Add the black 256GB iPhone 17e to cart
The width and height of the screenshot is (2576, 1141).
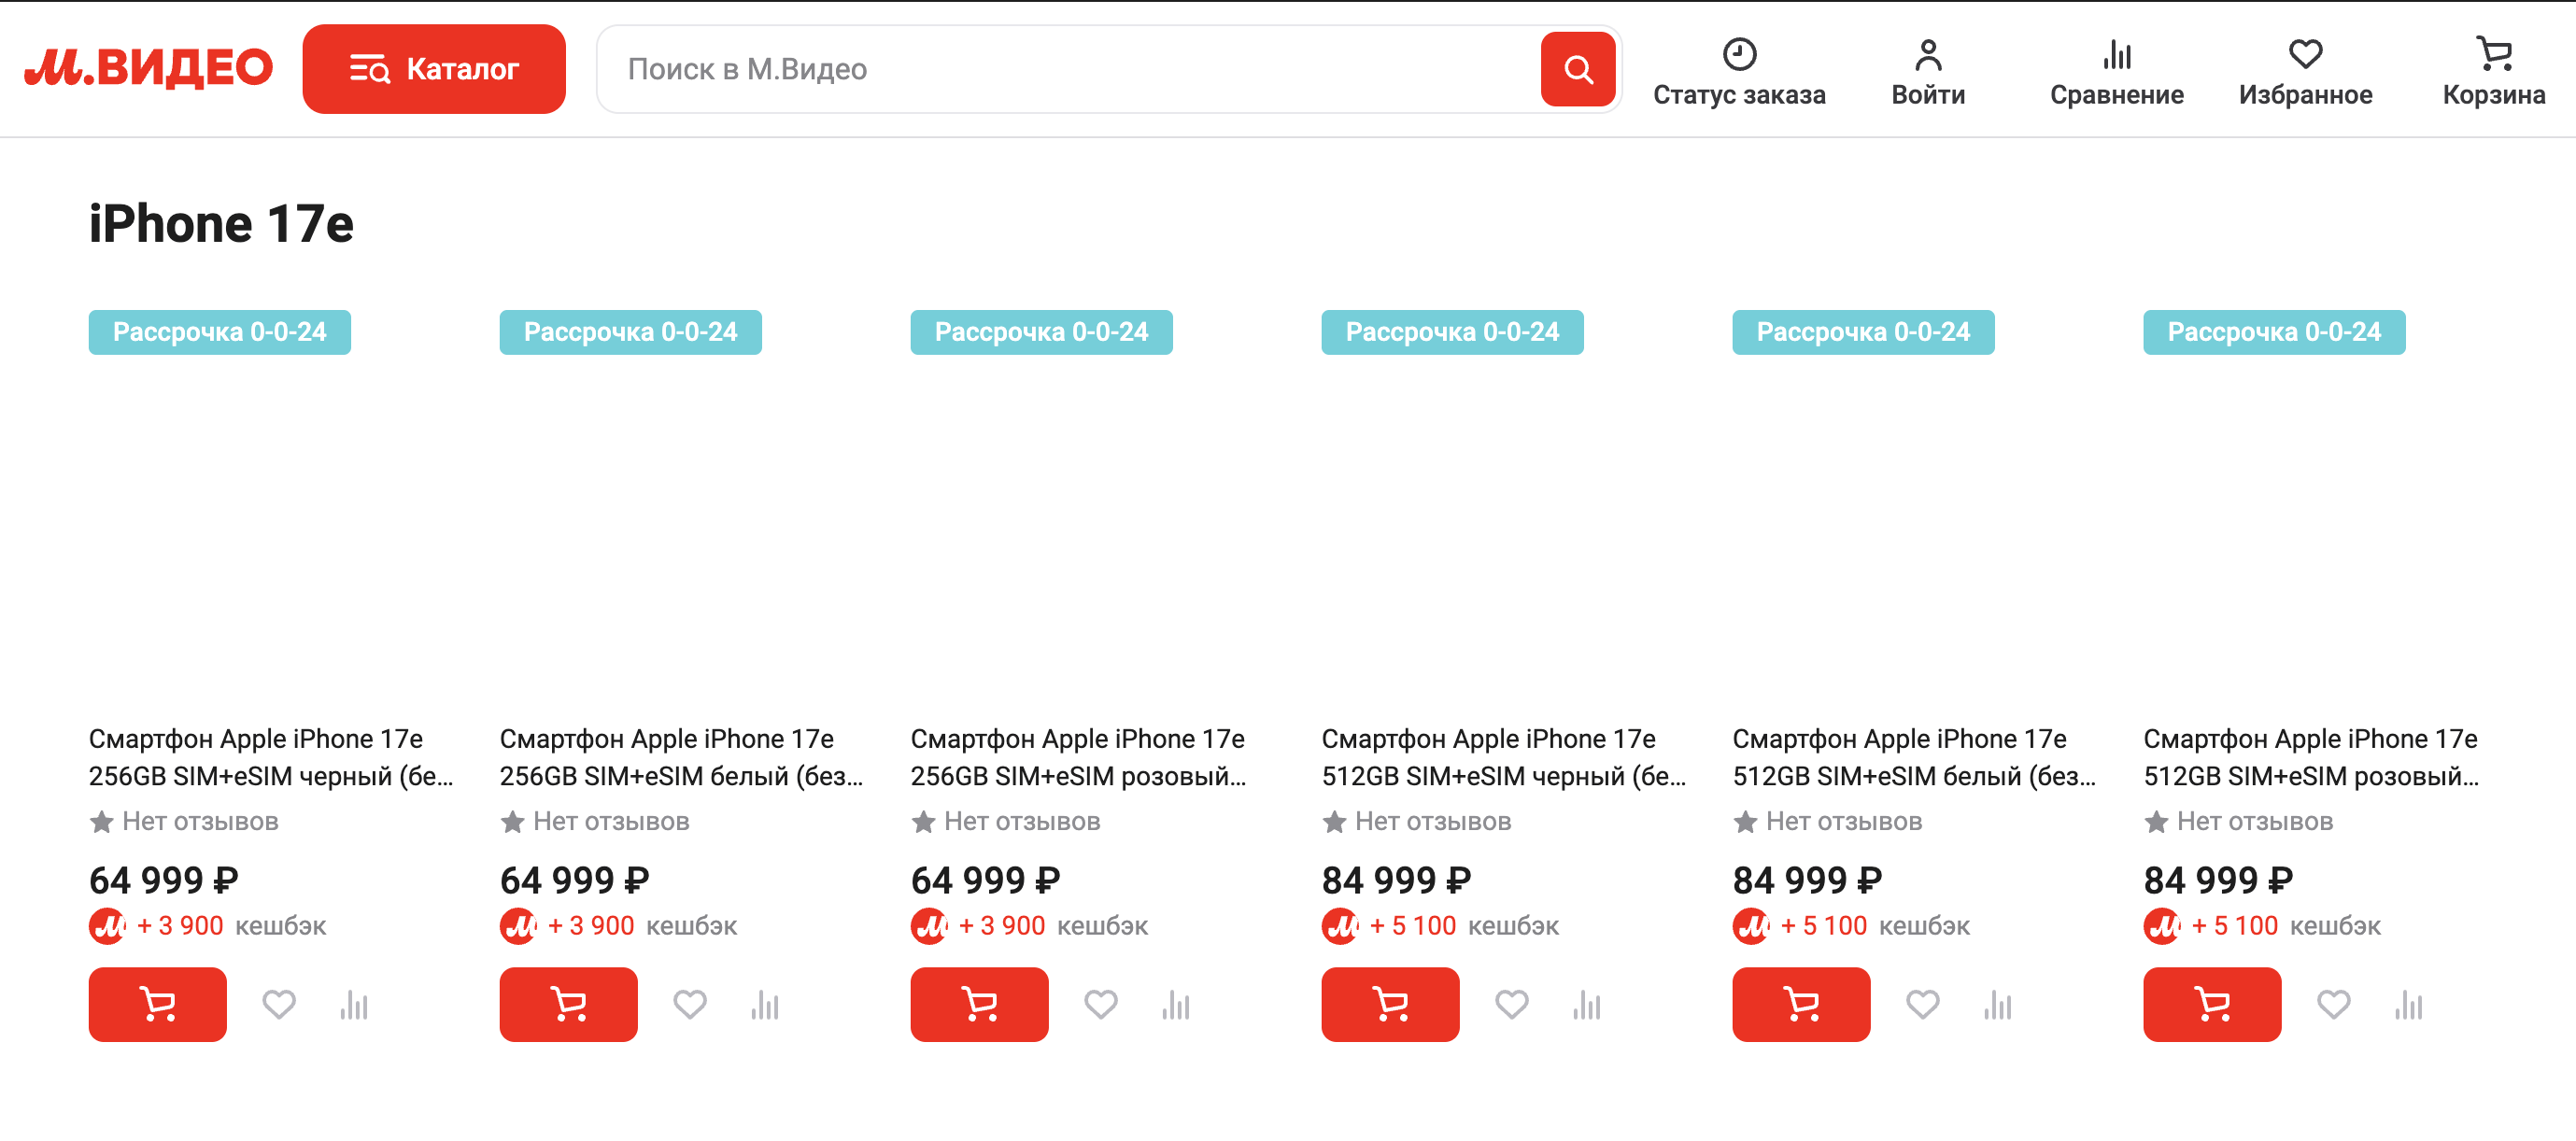point(157,1004)
